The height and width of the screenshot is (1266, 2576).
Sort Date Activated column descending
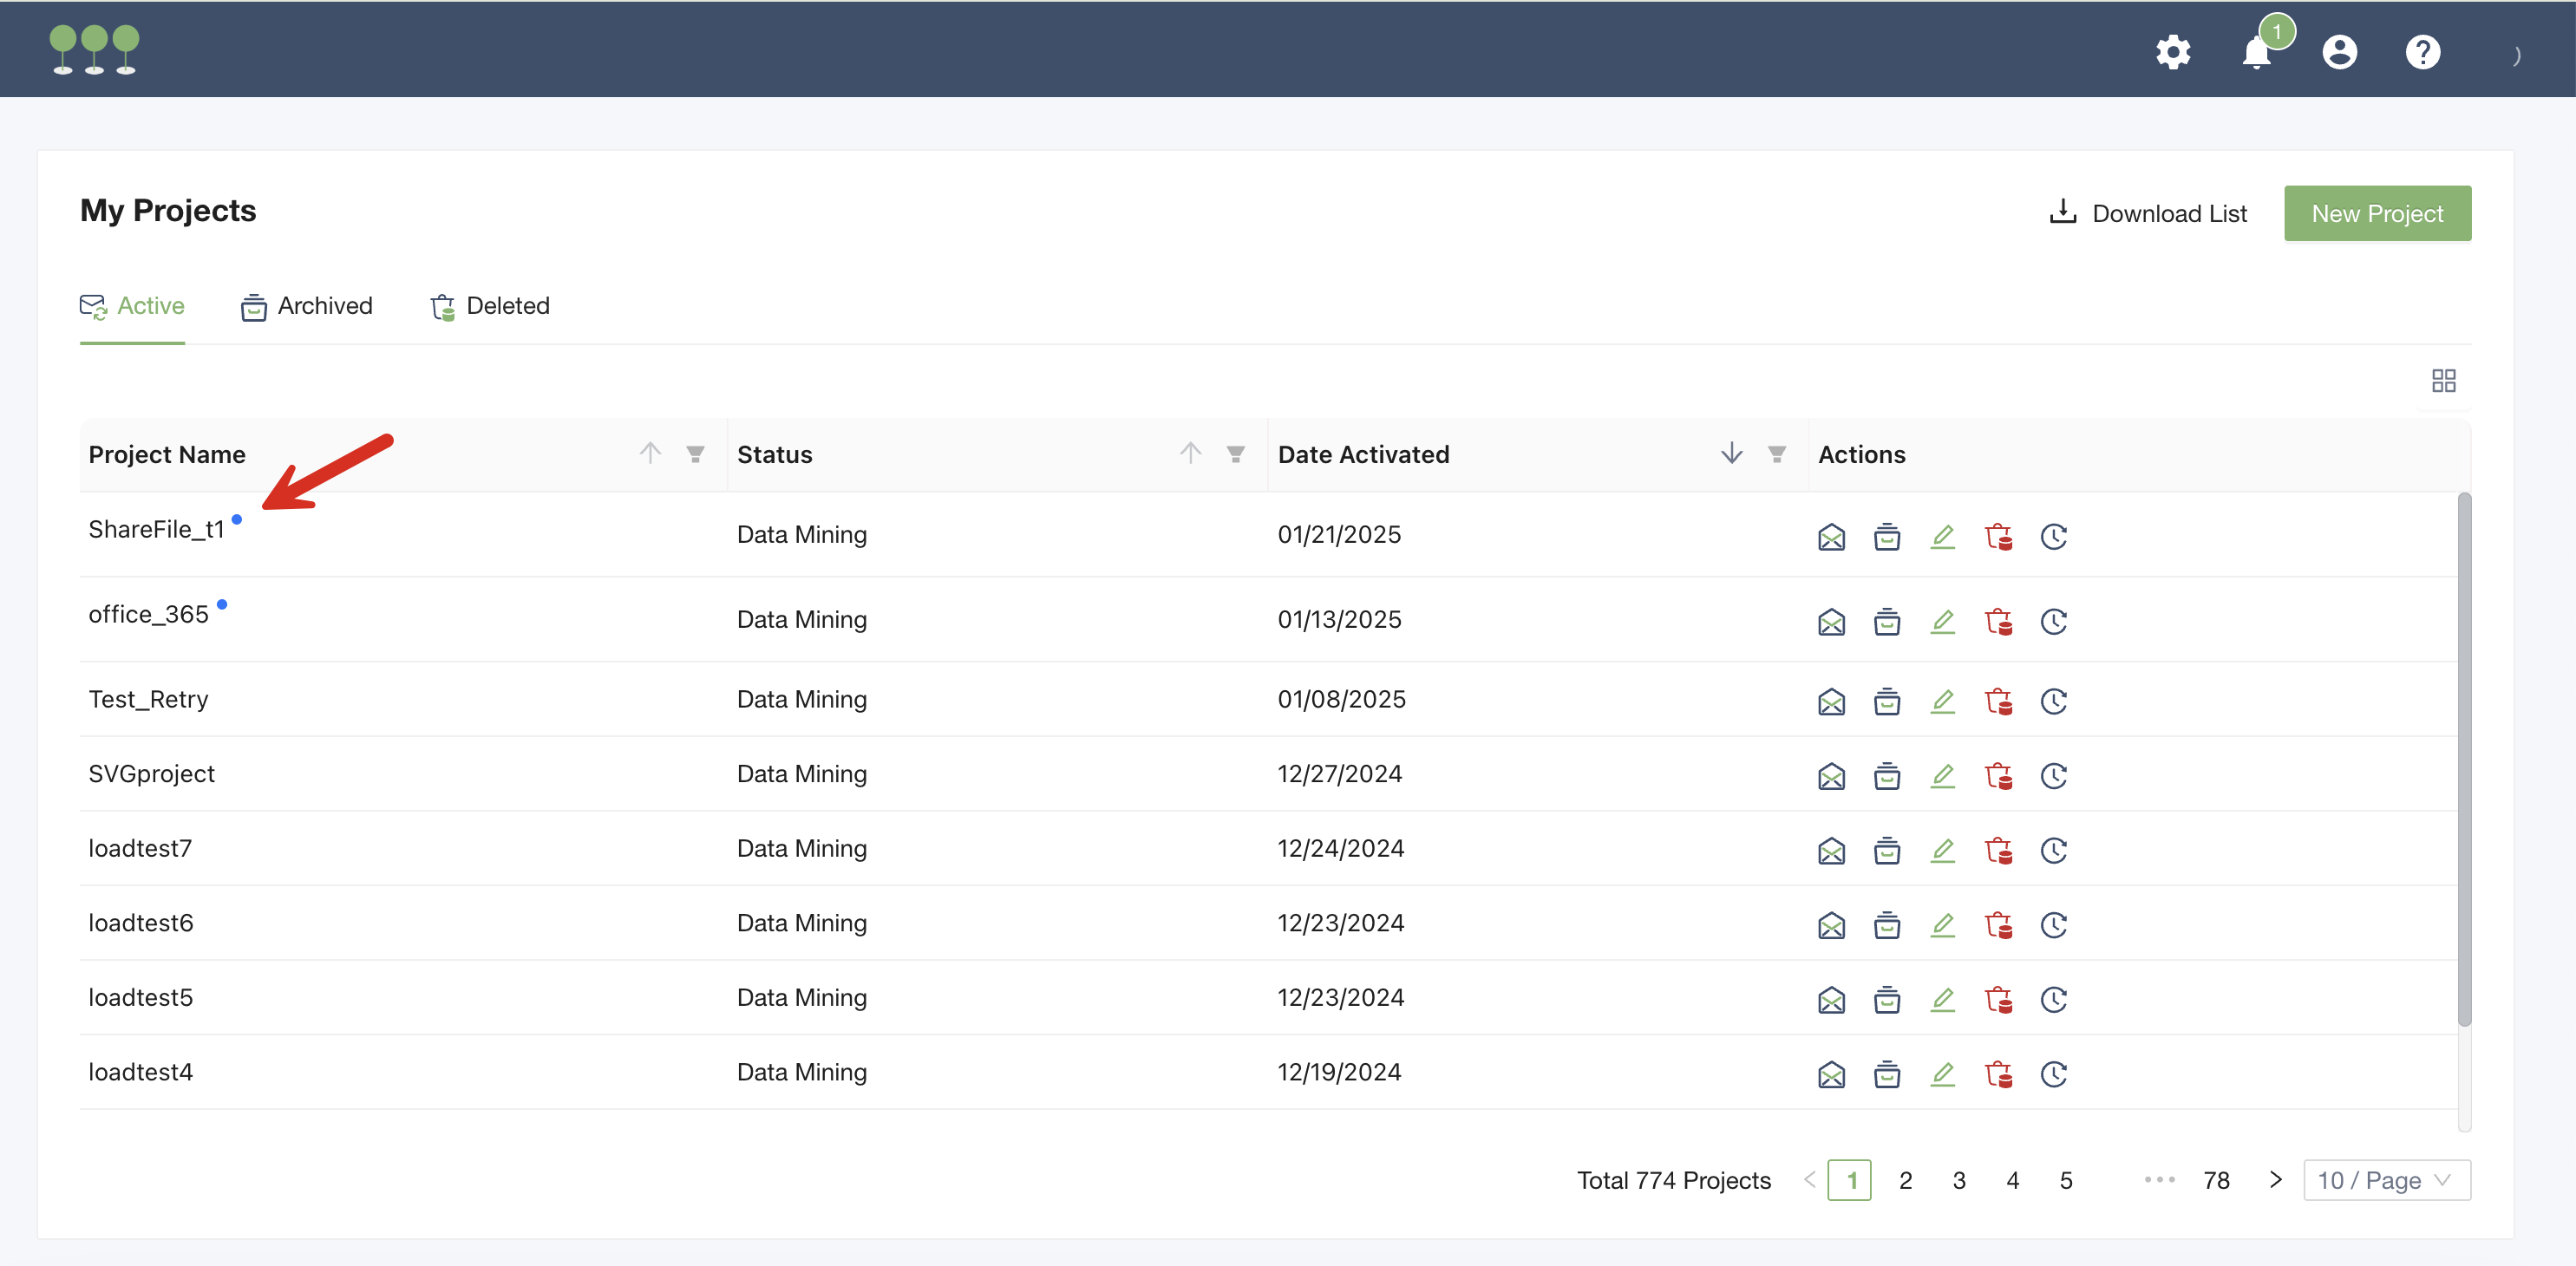1731,454
